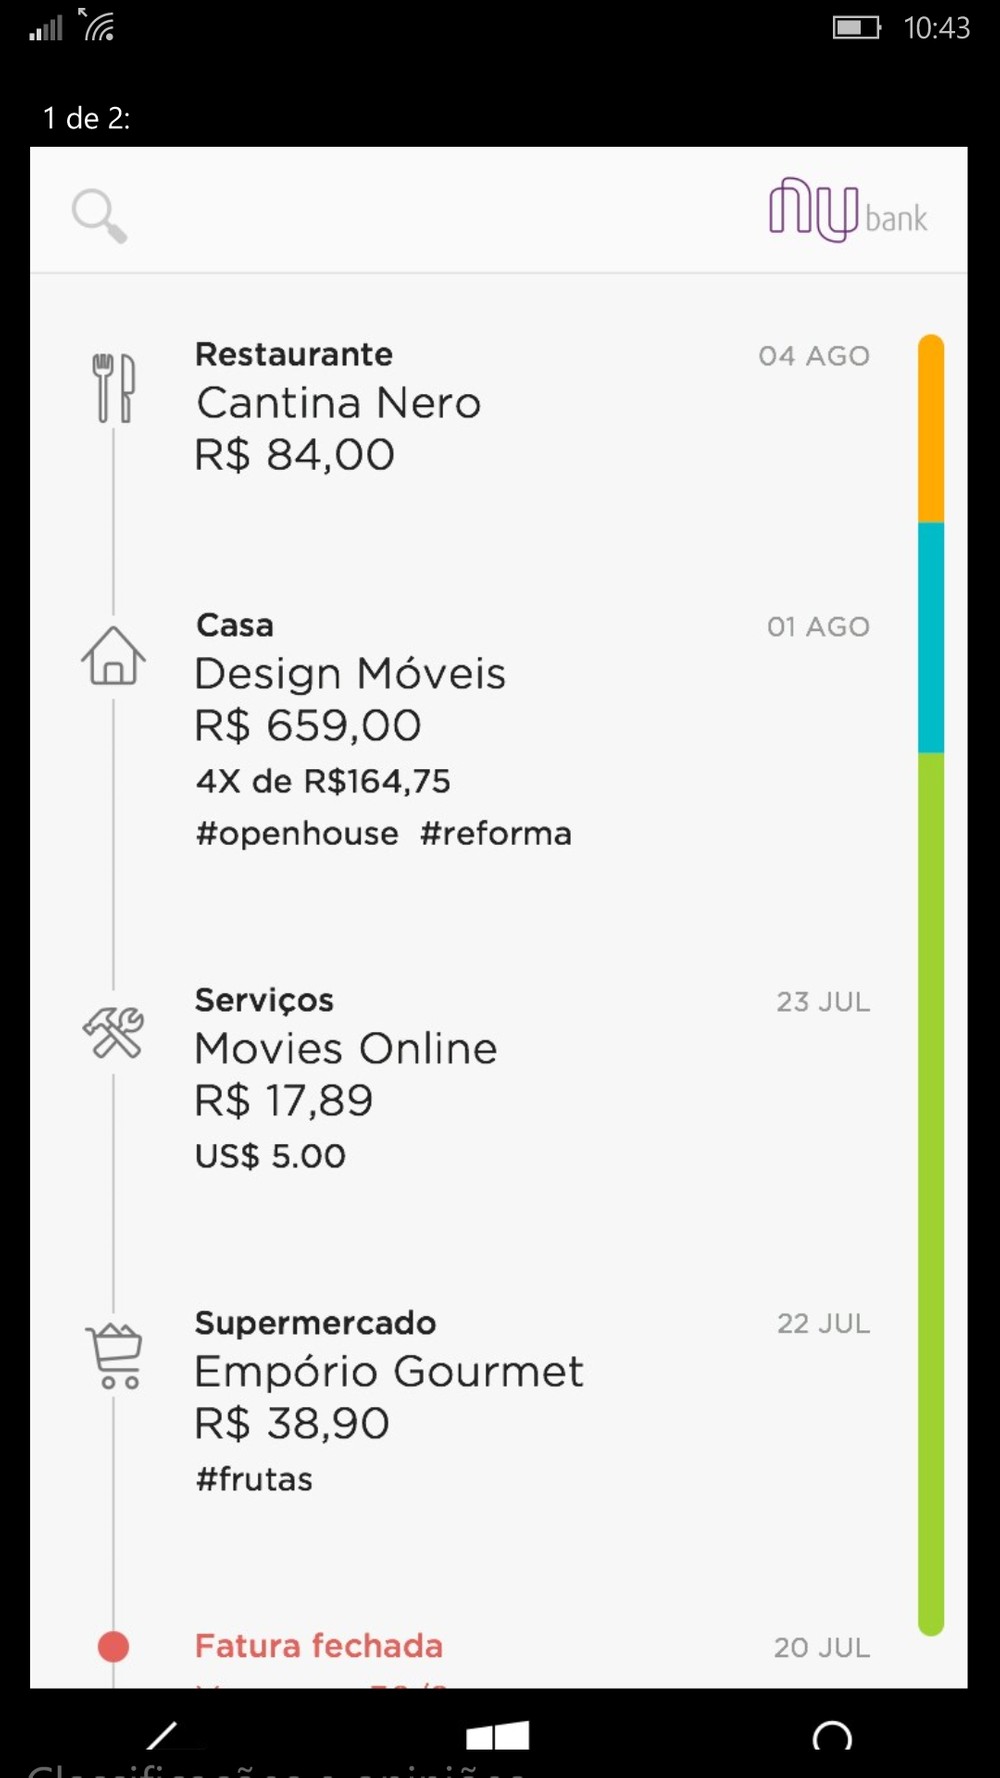This screenshot has width=1000, height=1778.
Task: Open the Design Móveis purchase
Action: [350, 674]
